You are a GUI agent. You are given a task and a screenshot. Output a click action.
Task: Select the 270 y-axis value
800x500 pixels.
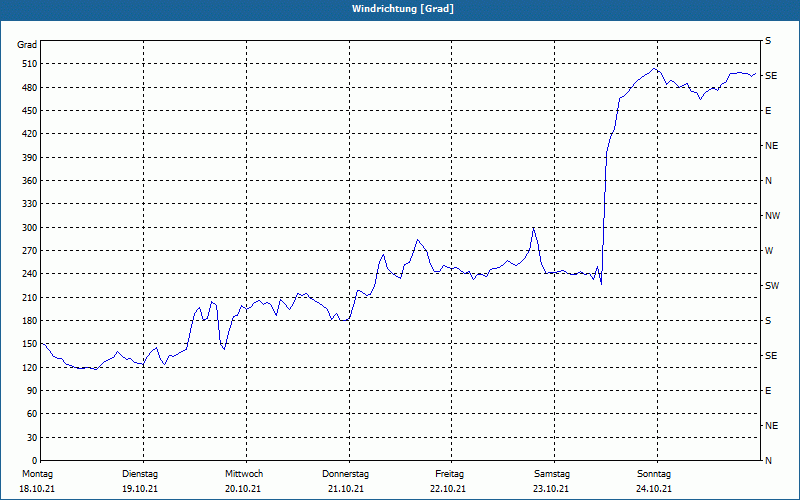click(29, 251)
